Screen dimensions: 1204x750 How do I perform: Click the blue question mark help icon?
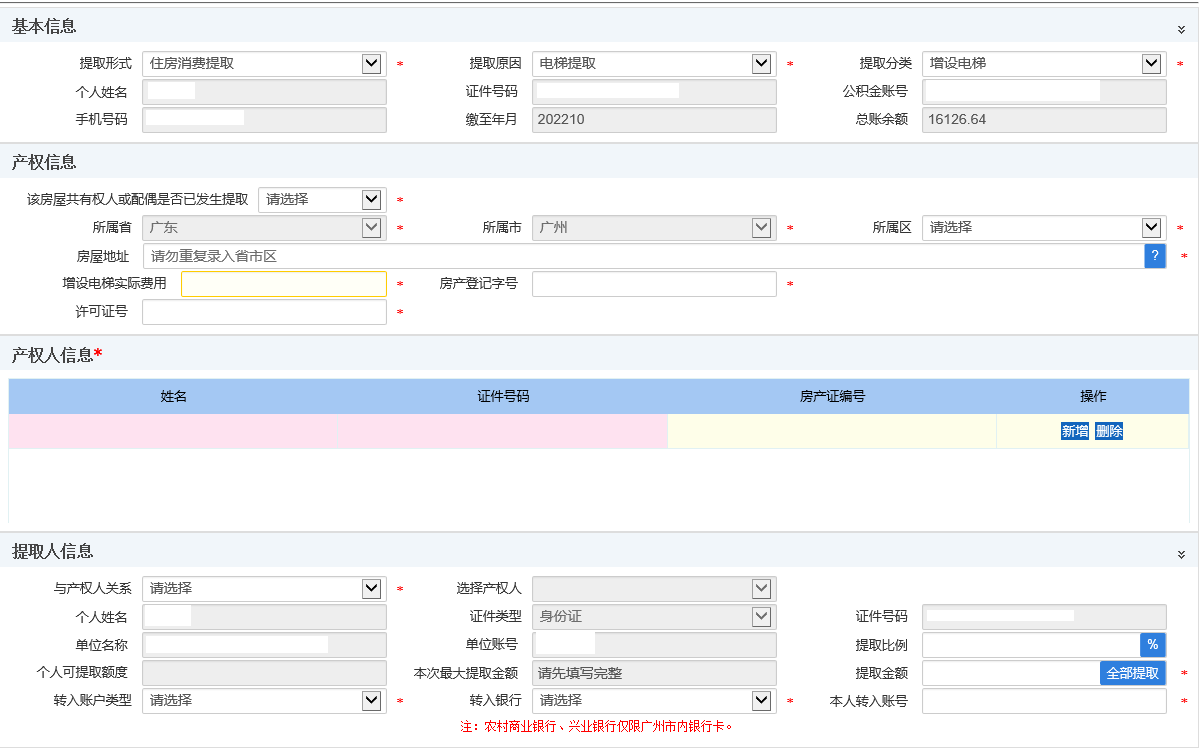pyautogui.click(x=1155, y=256)
